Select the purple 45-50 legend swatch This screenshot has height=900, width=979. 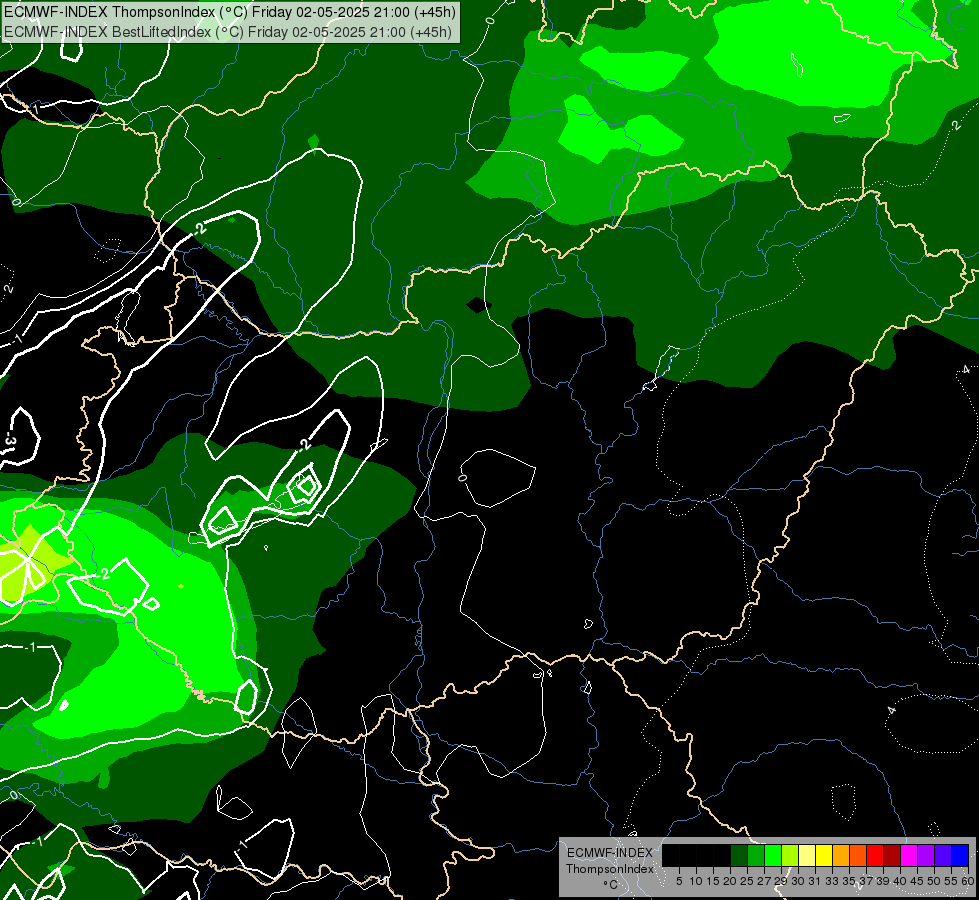pos(926,855)
